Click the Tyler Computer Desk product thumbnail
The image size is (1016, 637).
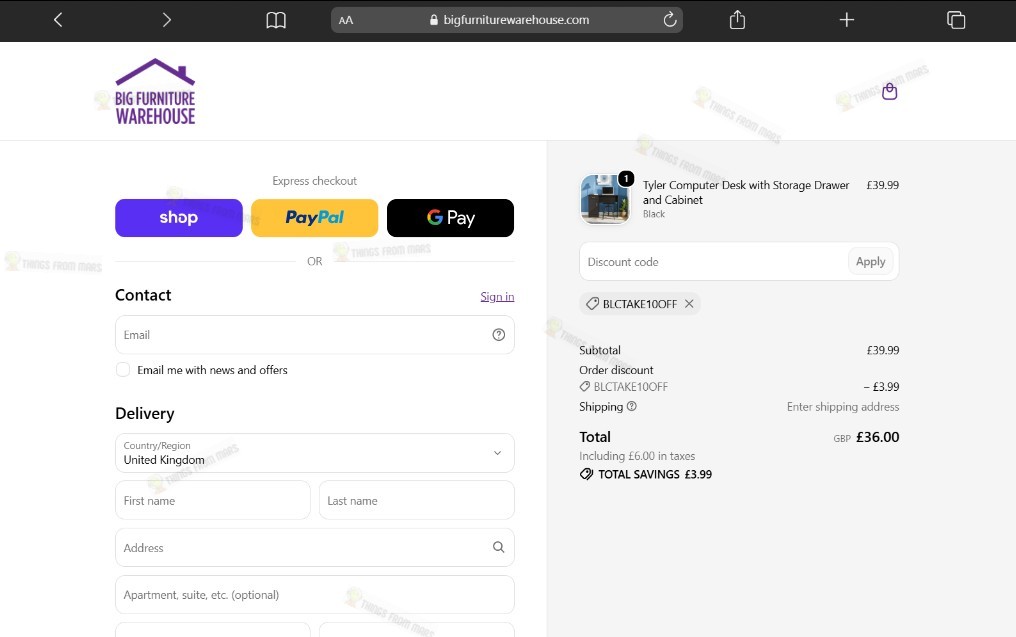click(x=605, y=199)
